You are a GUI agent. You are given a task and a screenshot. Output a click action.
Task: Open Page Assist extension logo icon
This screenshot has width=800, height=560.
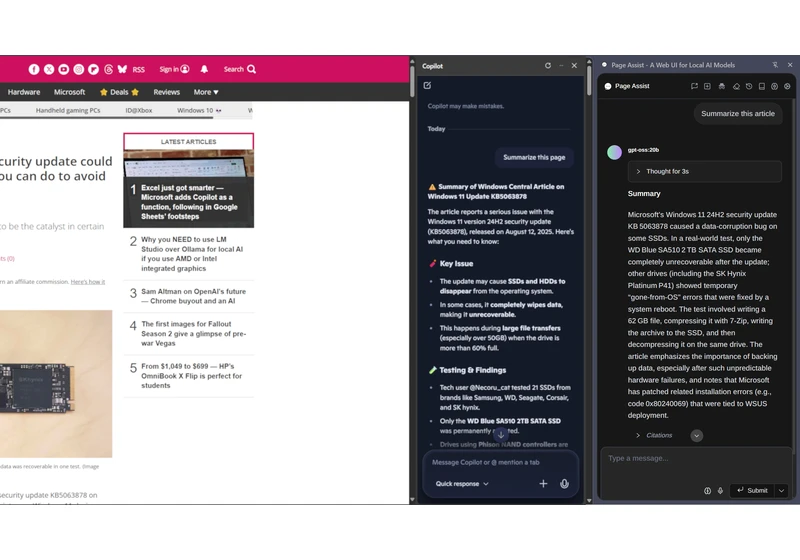pos(608,86)
